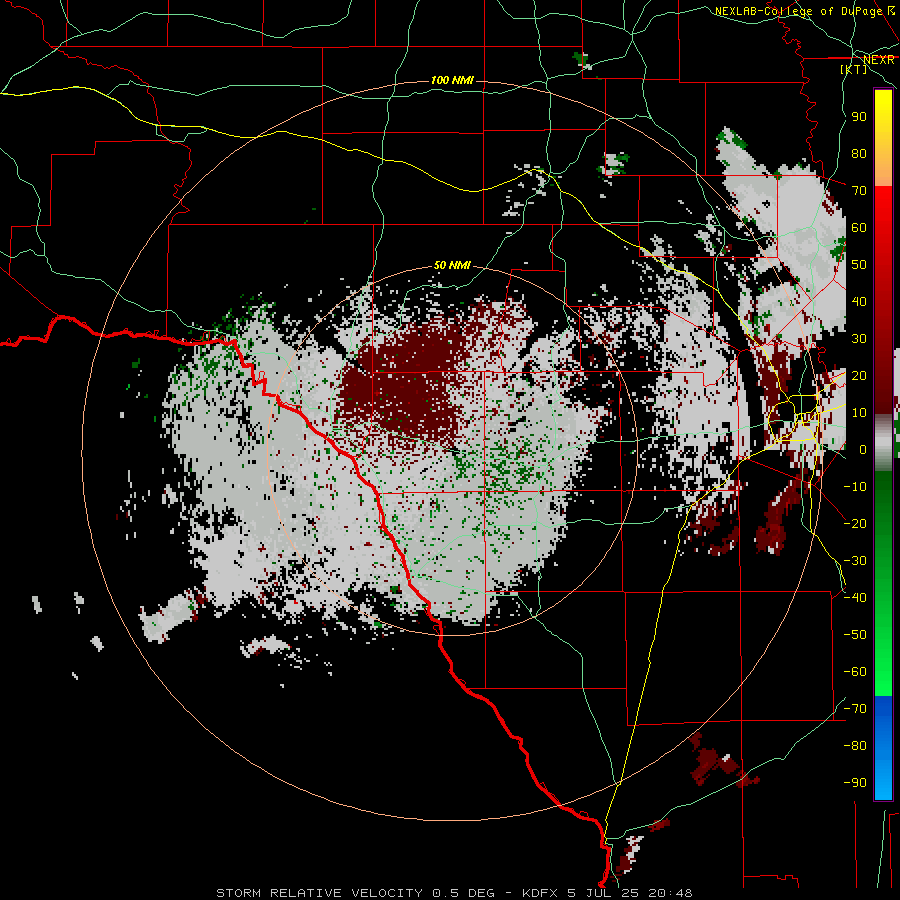
Task: Click the -10 value on velocity scale
Action: 855,487
